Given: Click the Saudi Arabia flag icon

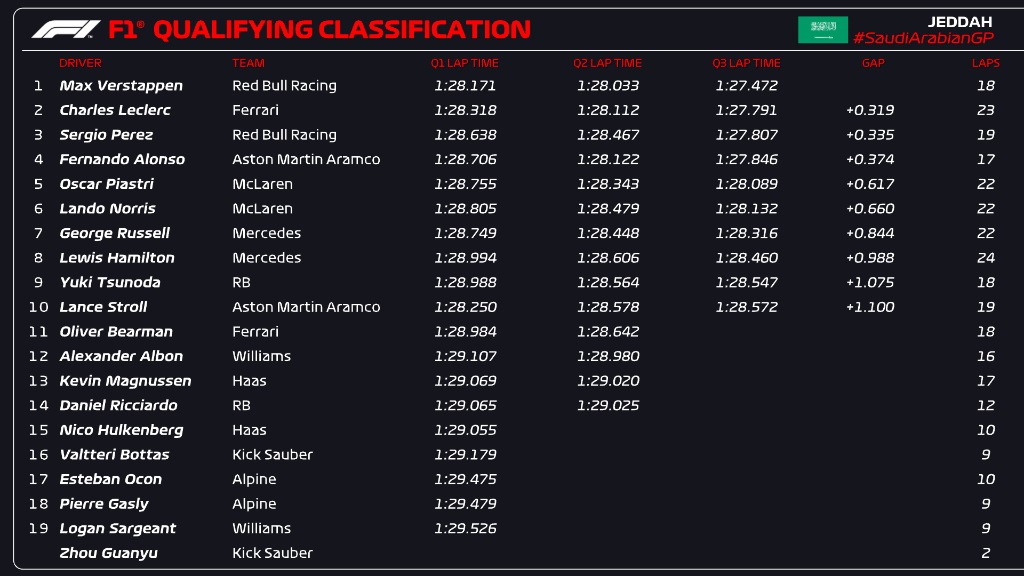Looking at the screenshot, I should 823,29.
